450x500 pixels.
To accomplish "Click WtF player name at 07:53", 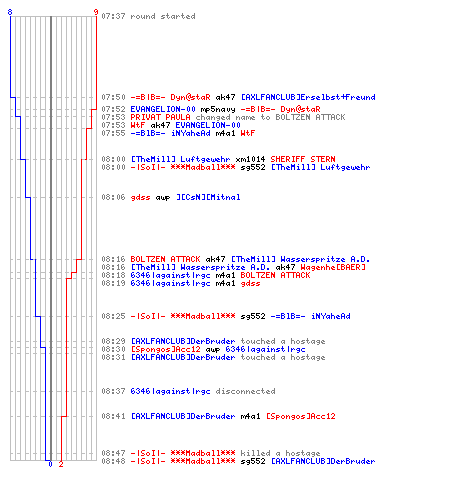I will pos(138,125).
